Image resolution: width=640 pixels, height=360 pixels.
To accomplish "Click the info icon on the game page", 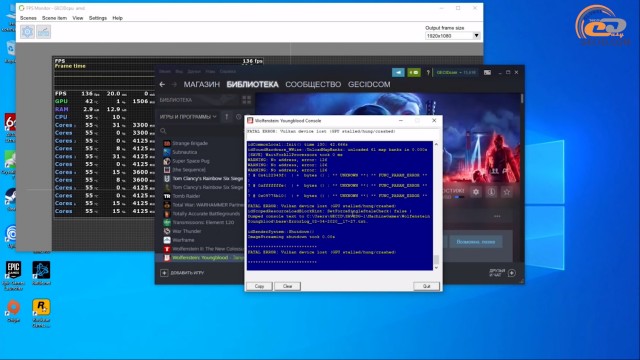I will click(491, 192).
